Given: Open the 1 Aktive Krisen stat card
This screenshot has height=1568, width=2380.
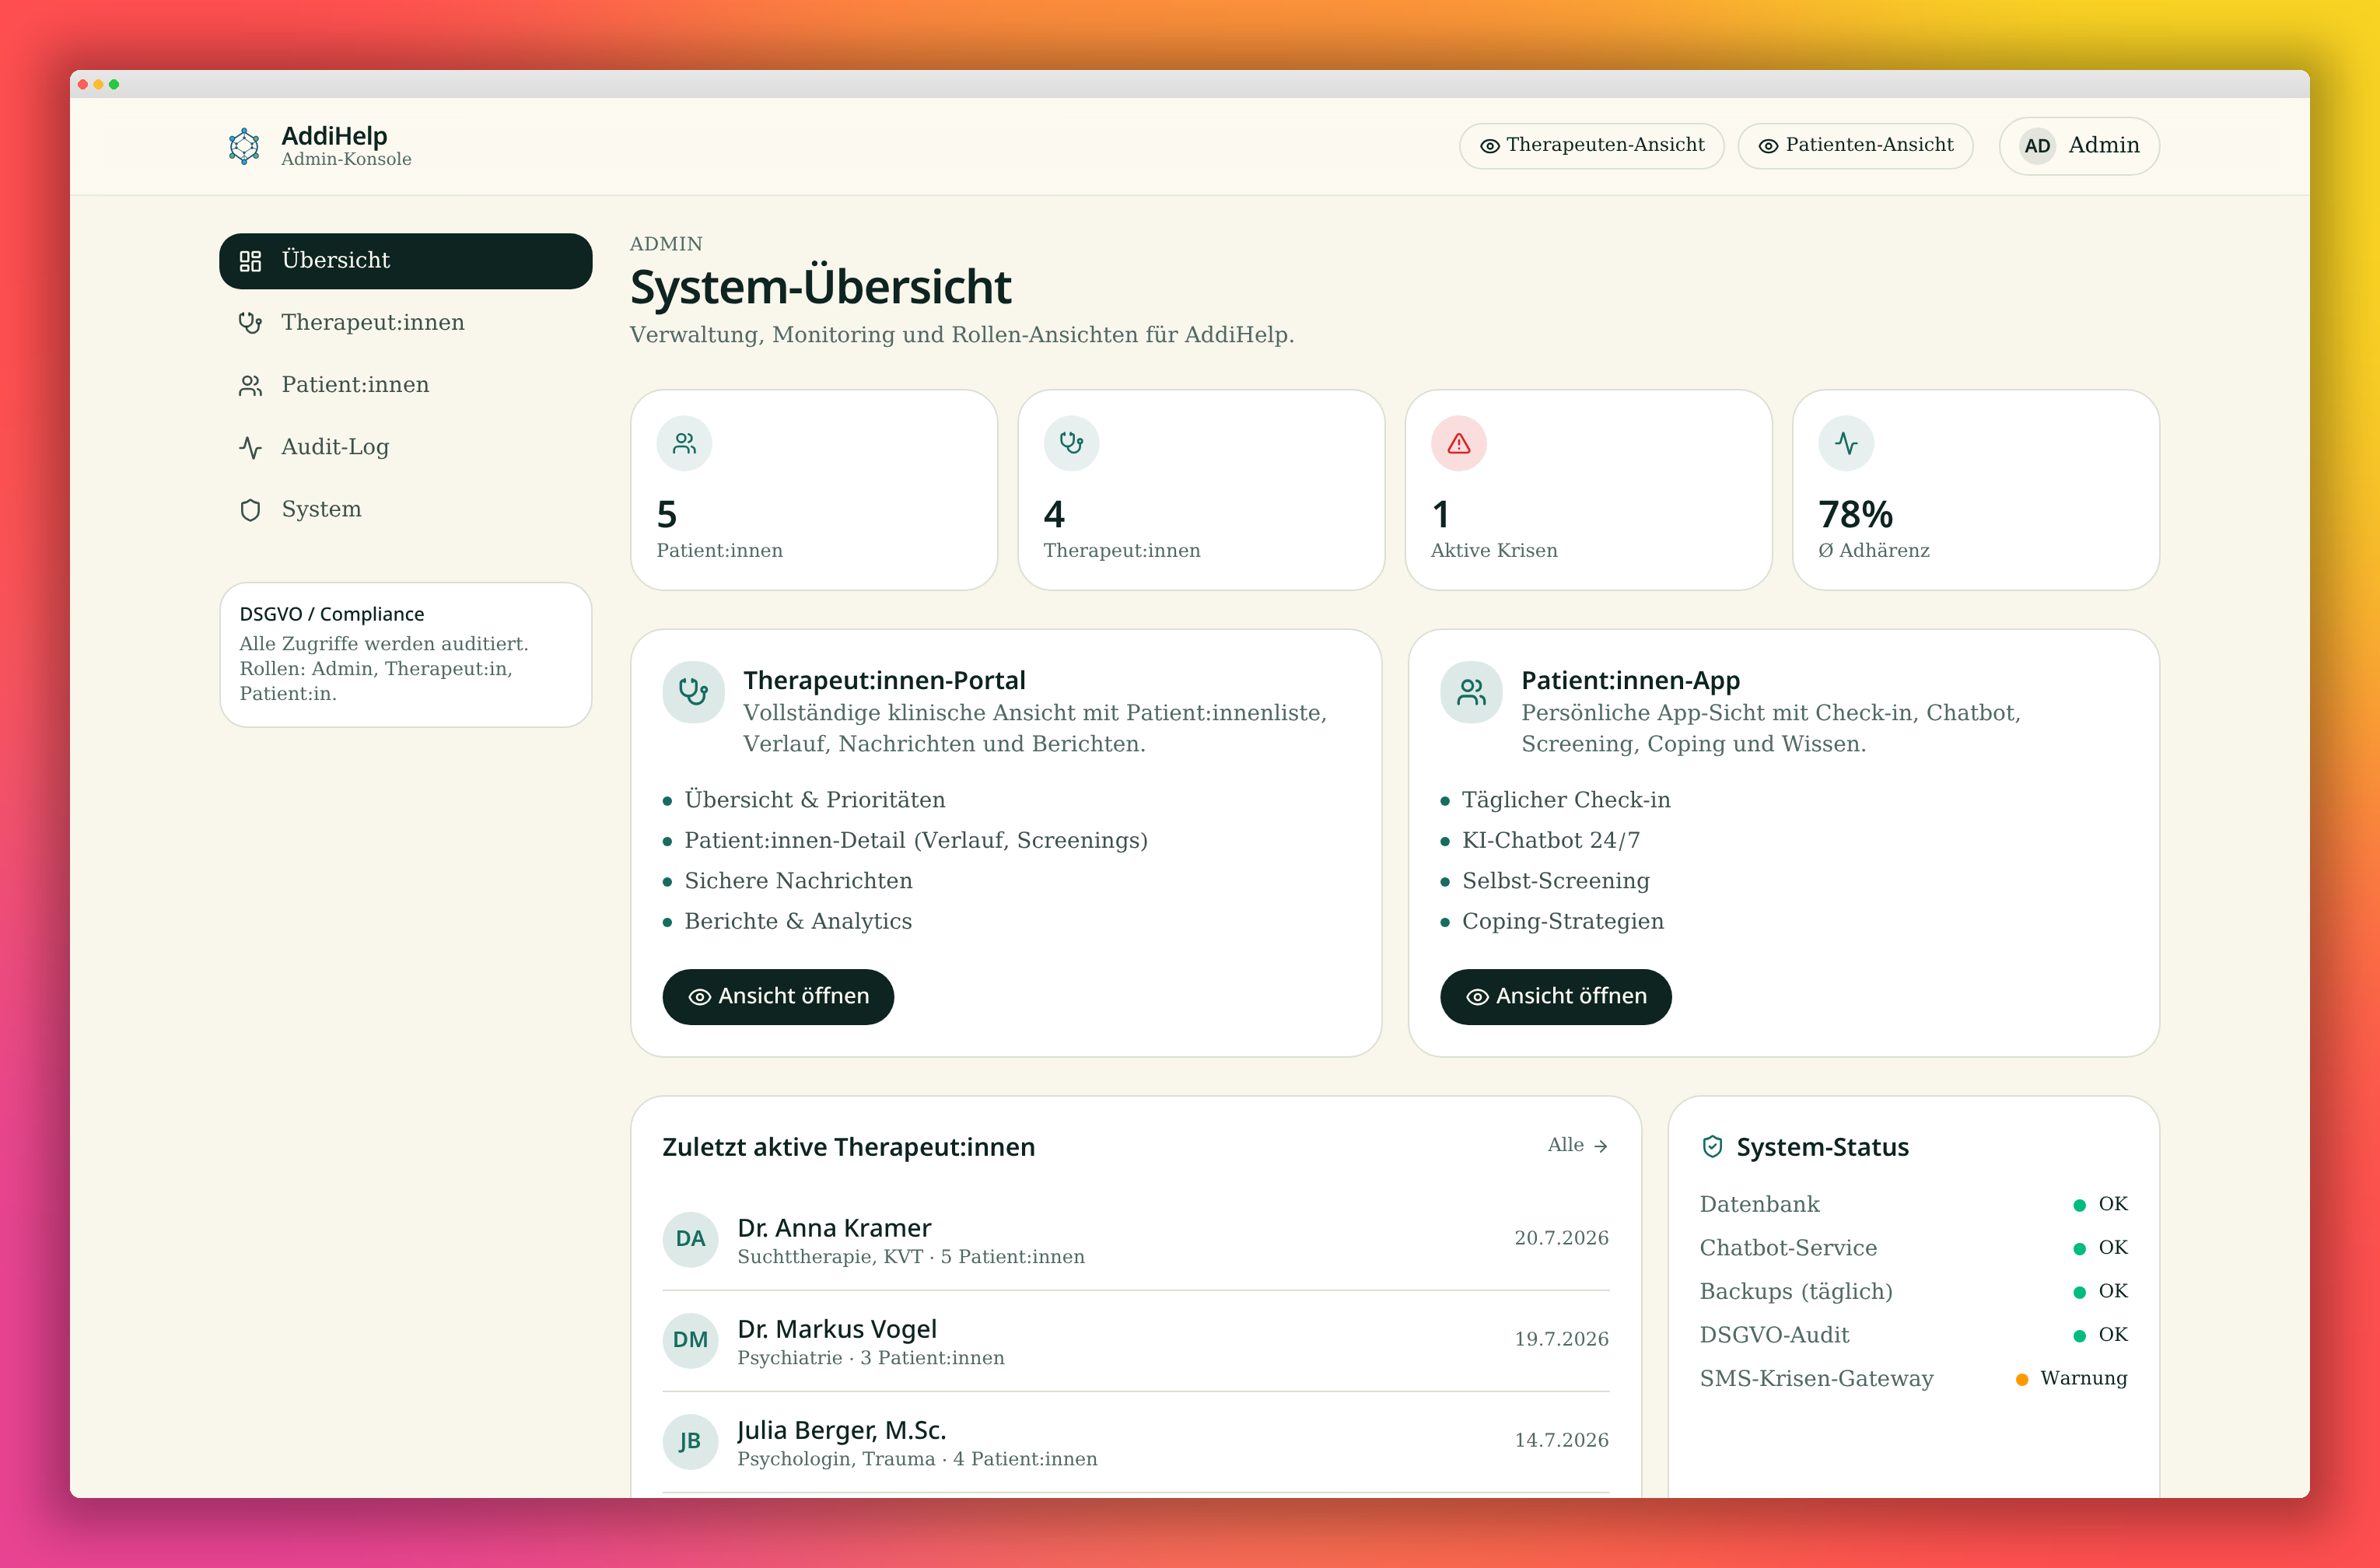Looking at the screenshot, I should [x=1589, y=490].
